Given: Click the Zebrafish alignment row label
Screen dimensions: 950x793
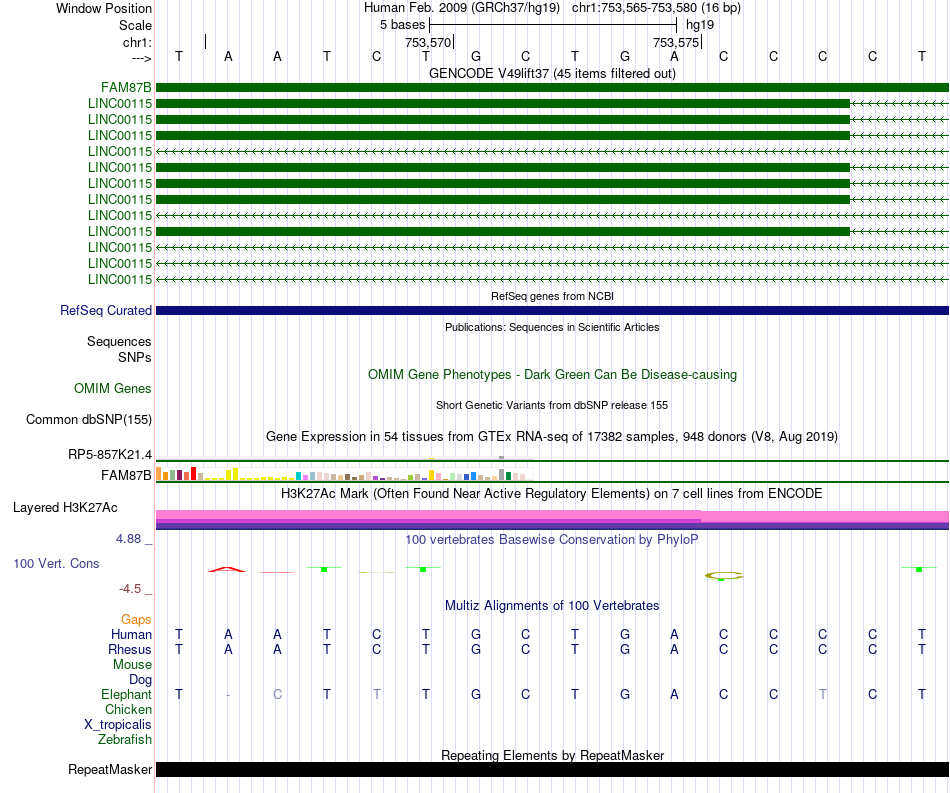Looking at the screenshot, I should [x=125, y=739].
